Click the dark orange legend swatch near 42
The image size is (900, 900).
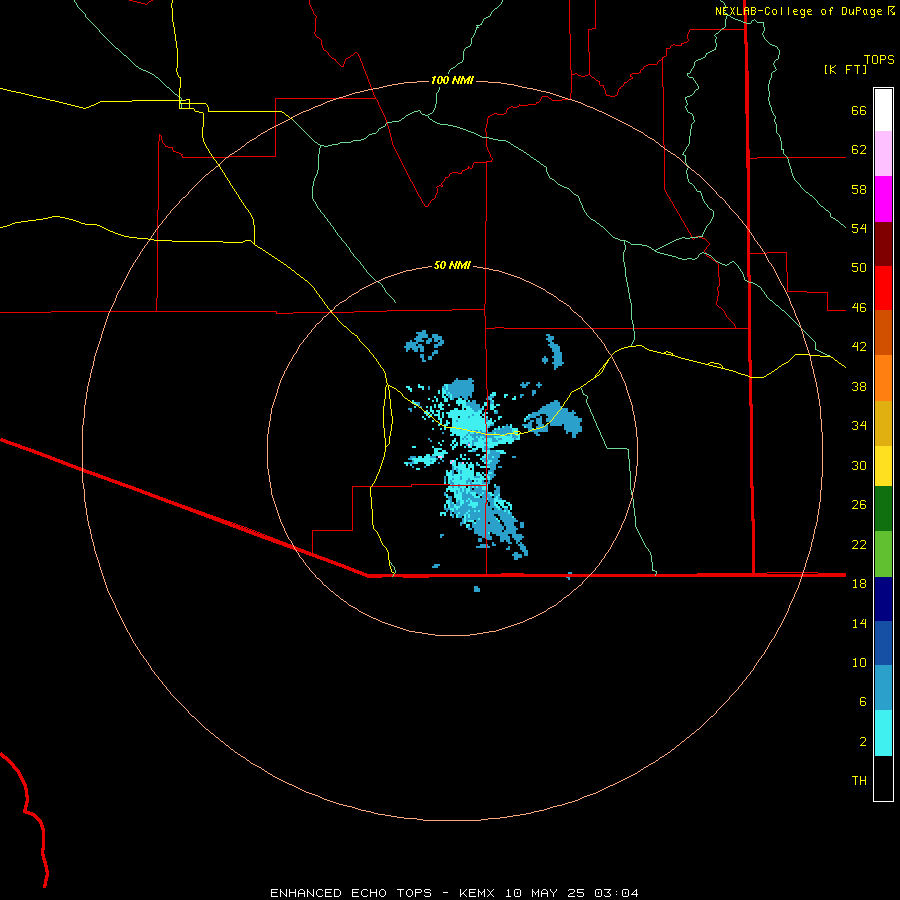883,333
